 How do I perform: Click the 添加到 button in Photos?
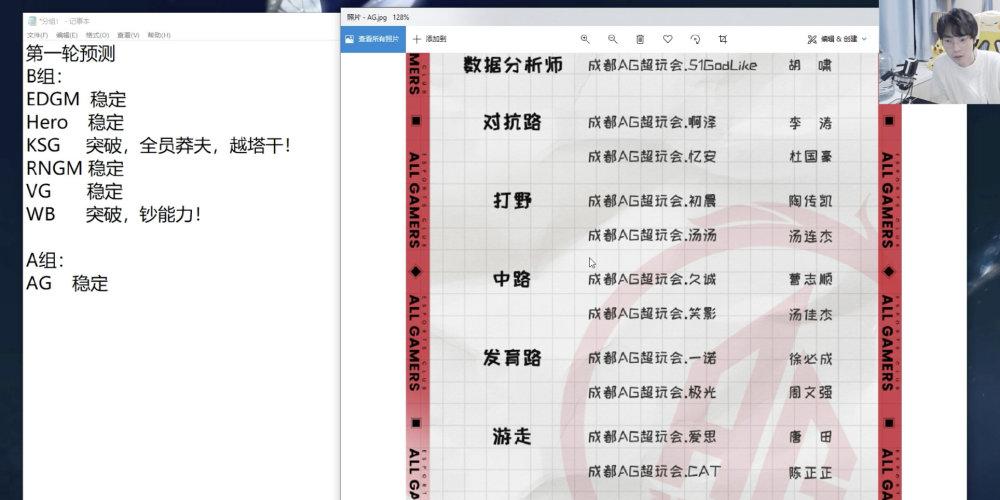pos(429,39)
